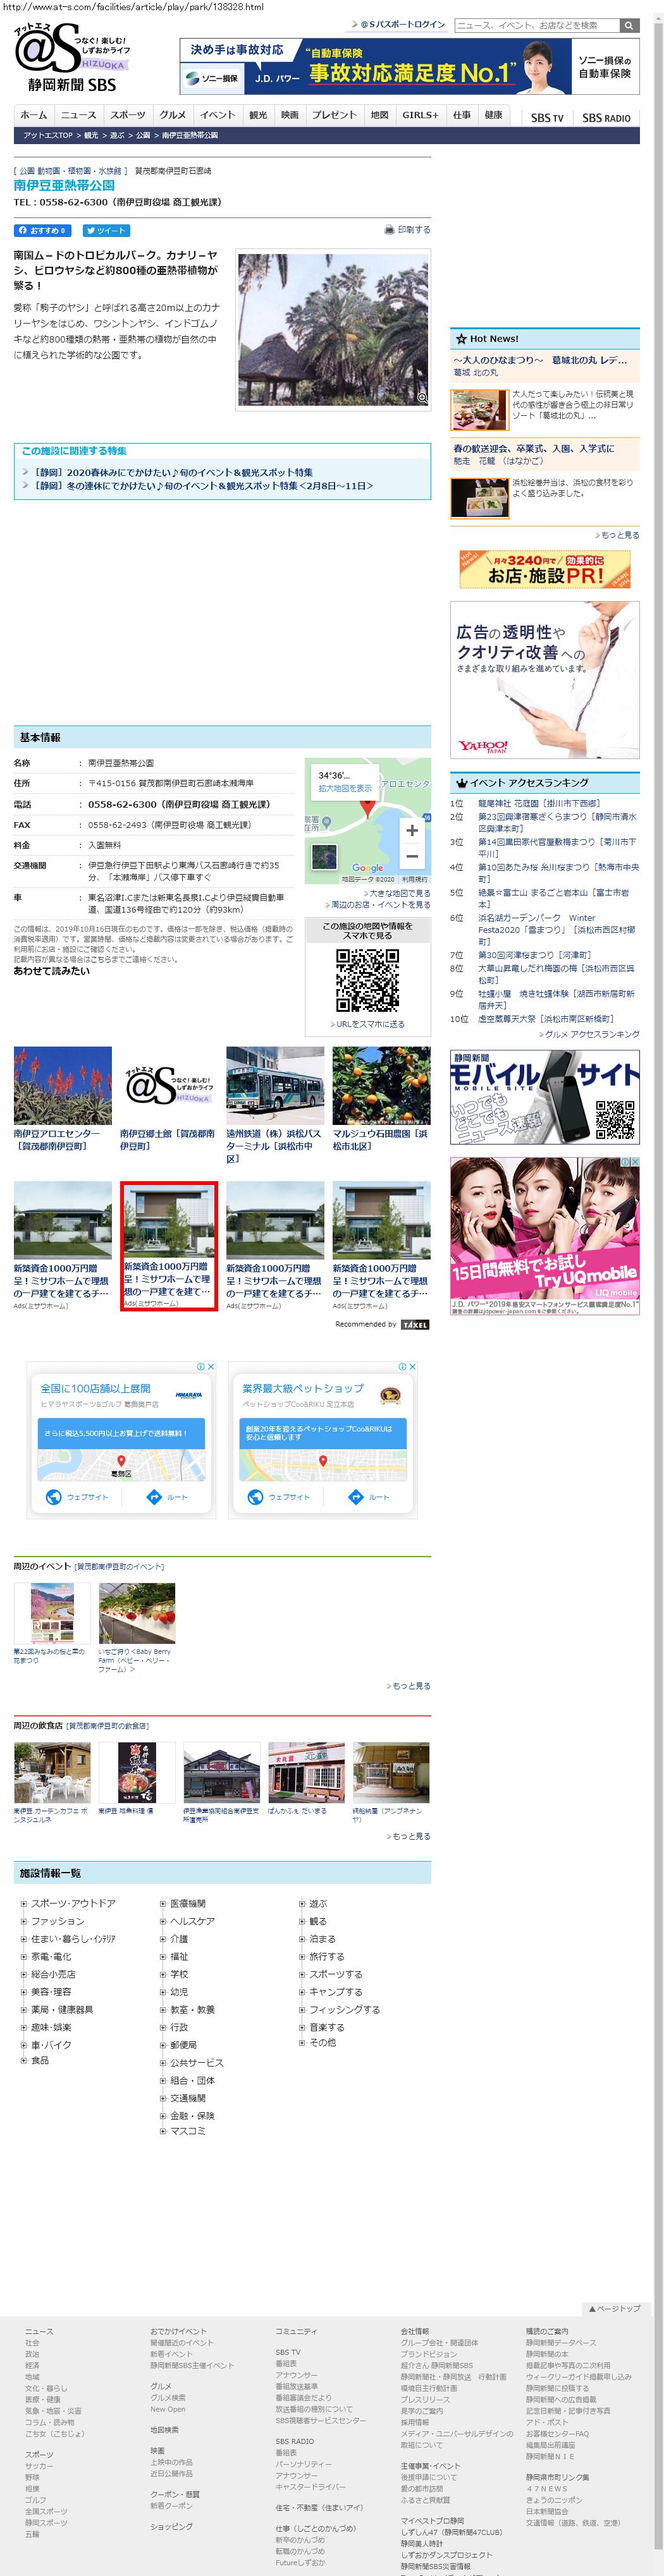Click the magnify icon on the park photo

(422, 397)
